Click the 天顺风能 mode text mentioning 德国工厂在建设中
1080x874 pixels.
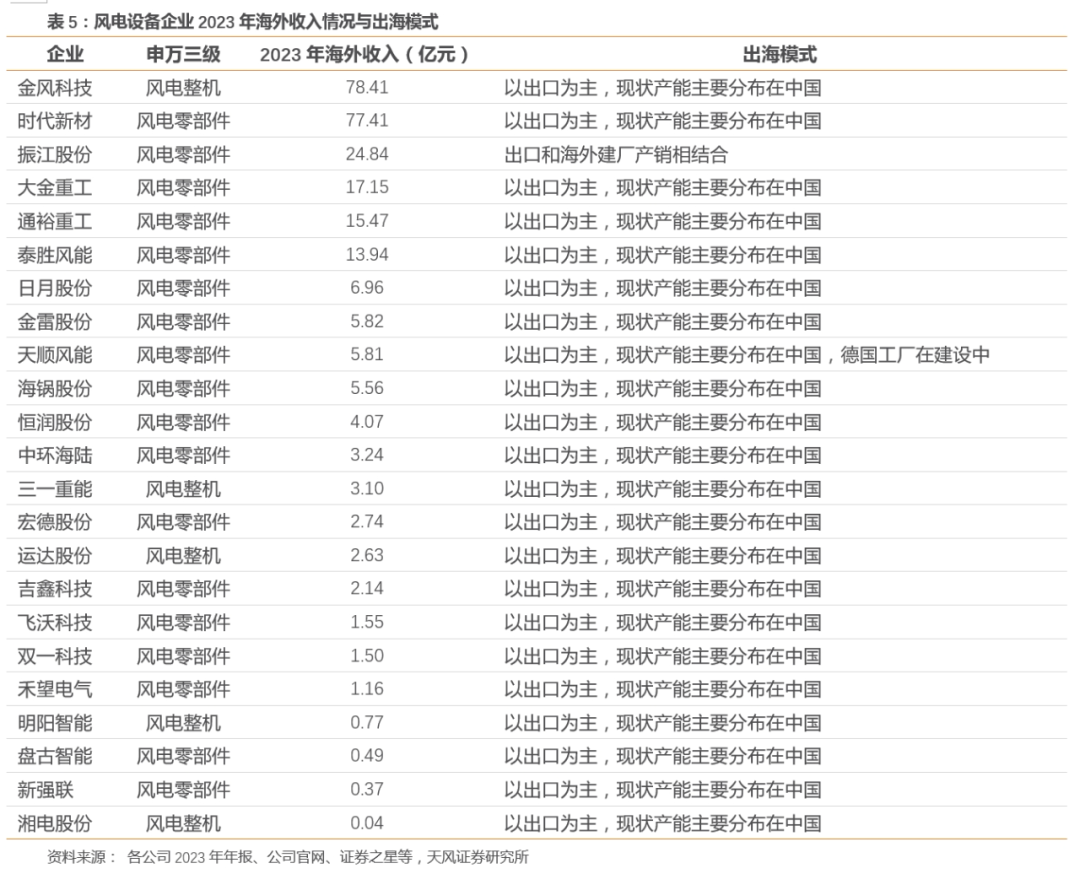(747, 355)
